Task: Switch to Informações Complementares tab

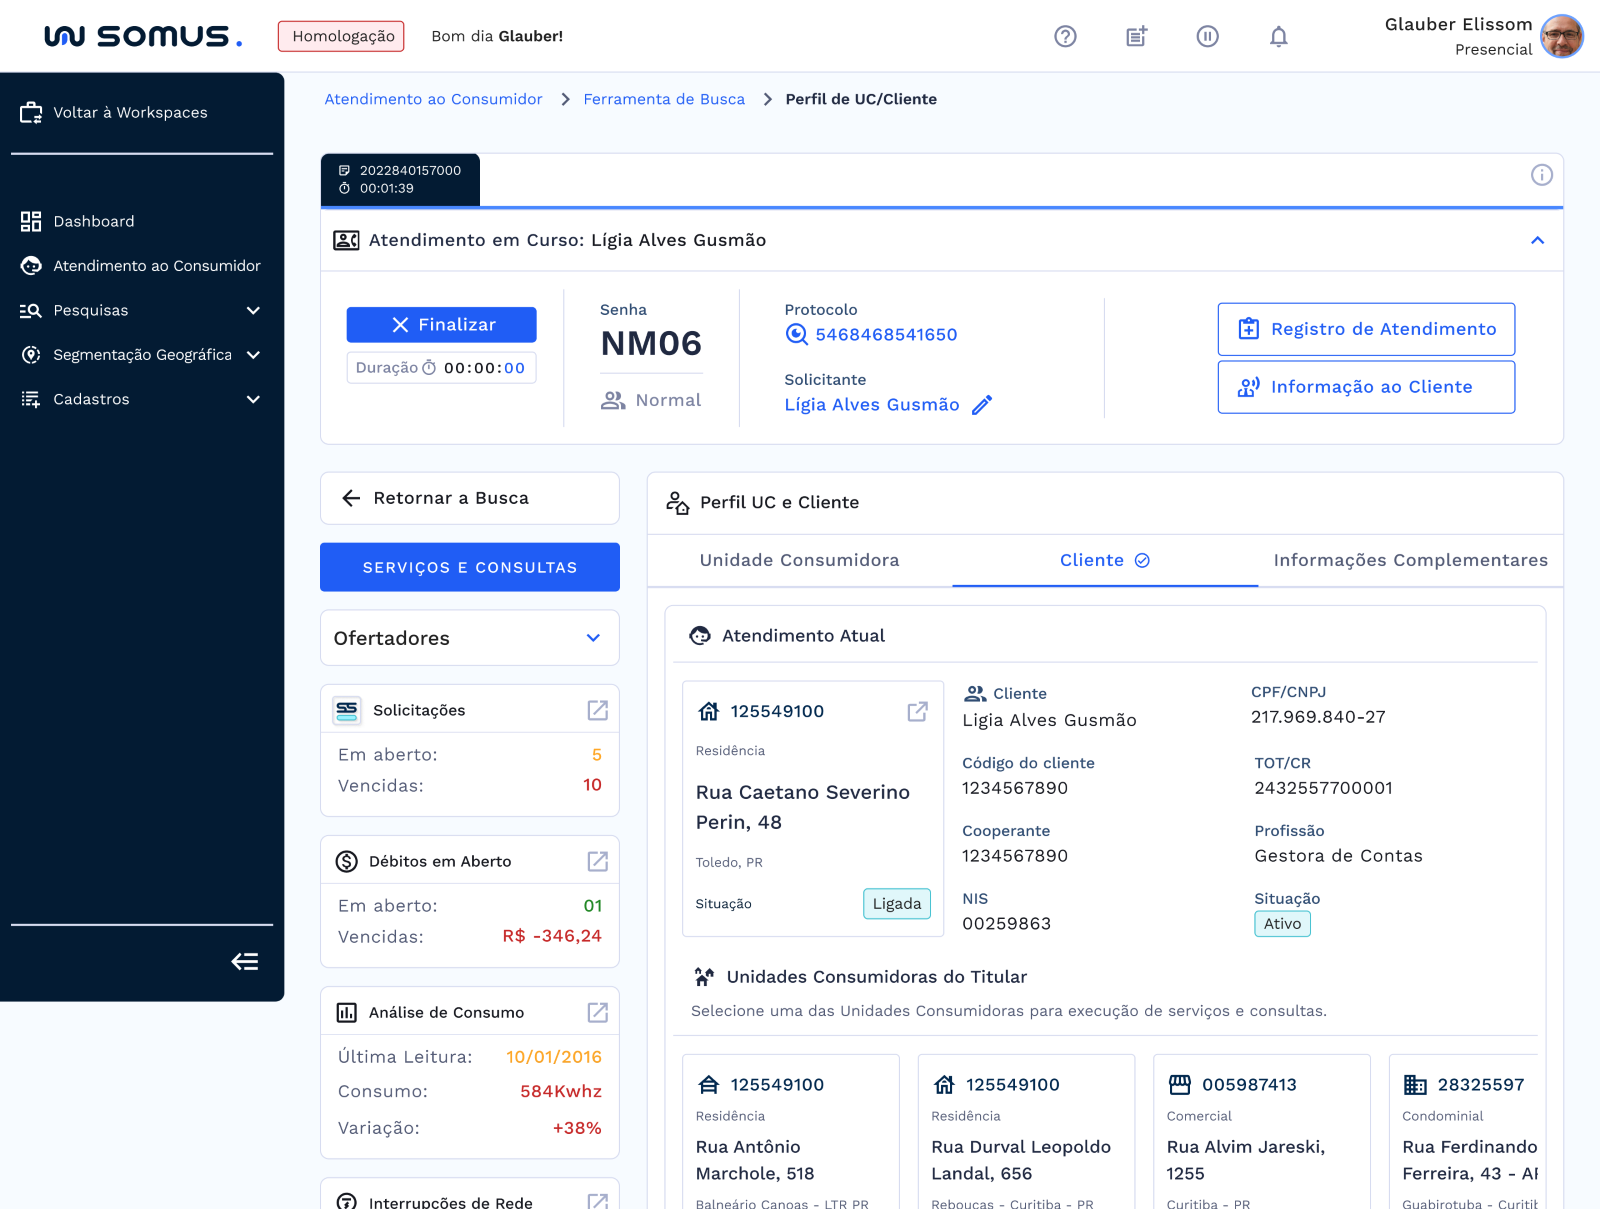Action: pyautogui.click(x=1410, y=560)
